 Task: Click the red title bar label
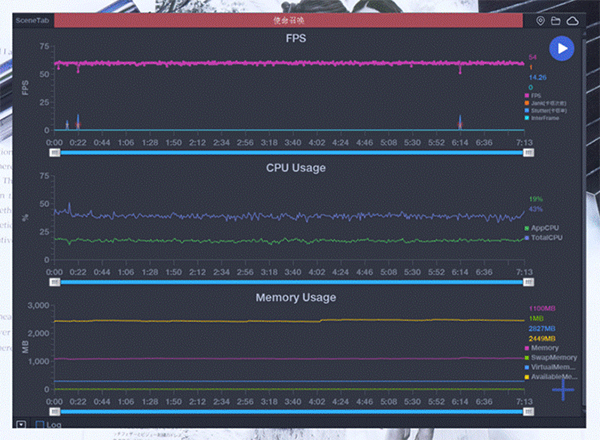pyautogui.click(x=289, y=20)
